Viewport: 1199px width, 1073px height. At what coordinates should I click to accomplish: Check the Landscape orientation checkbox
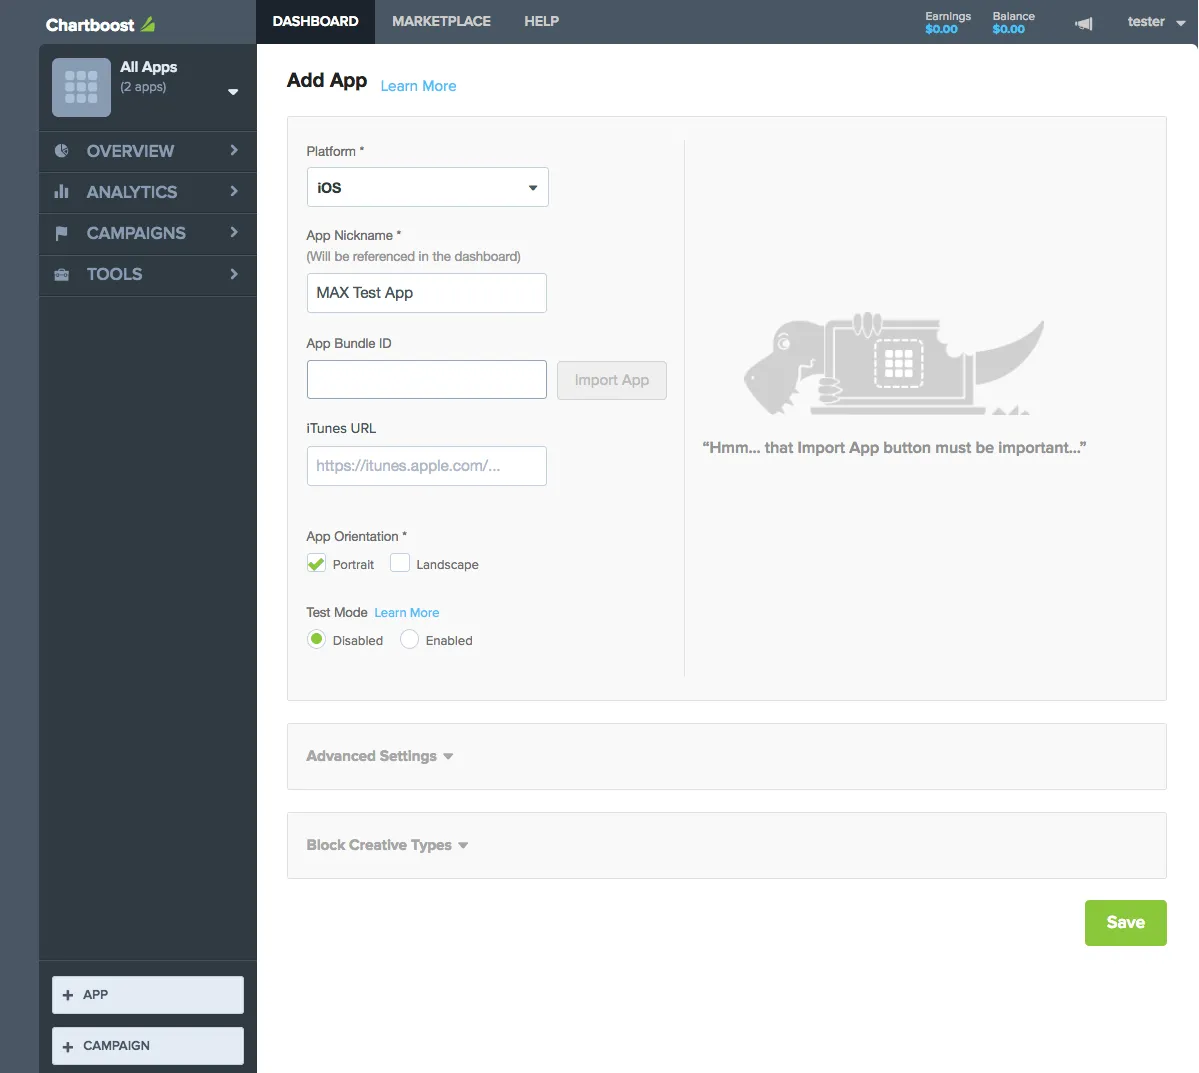coord(400,564)
